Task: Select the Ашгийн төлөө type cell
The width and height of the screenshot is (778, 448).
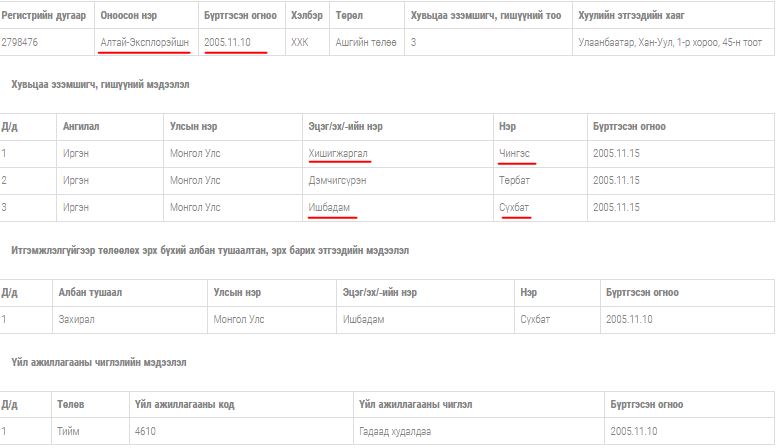Action: pyautogui.click(x=366, y=43)
